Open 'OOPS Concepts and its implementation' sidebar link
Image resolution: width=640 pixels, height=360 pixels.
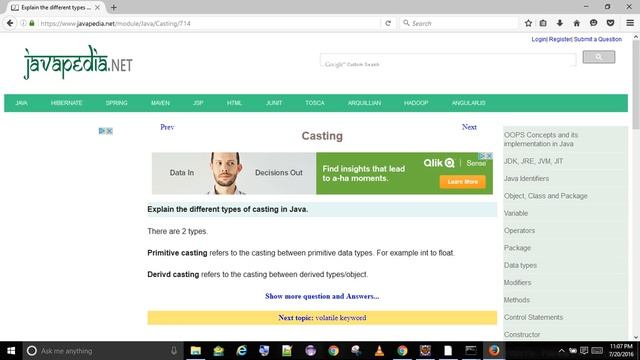click(541, 140)
